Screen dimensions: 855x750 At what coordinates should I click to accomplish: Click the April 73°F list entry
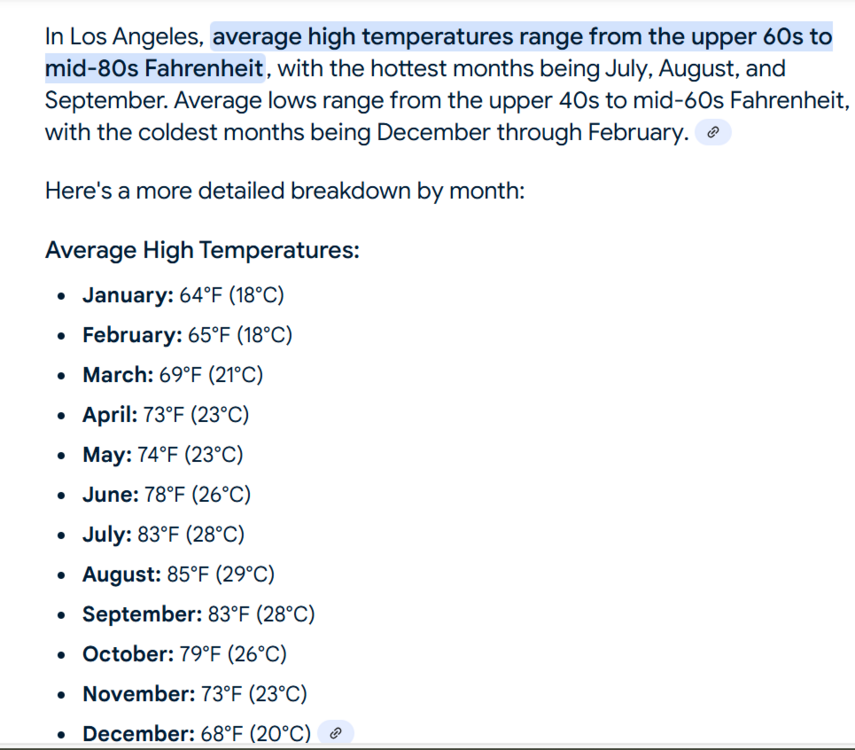point(165,415)
